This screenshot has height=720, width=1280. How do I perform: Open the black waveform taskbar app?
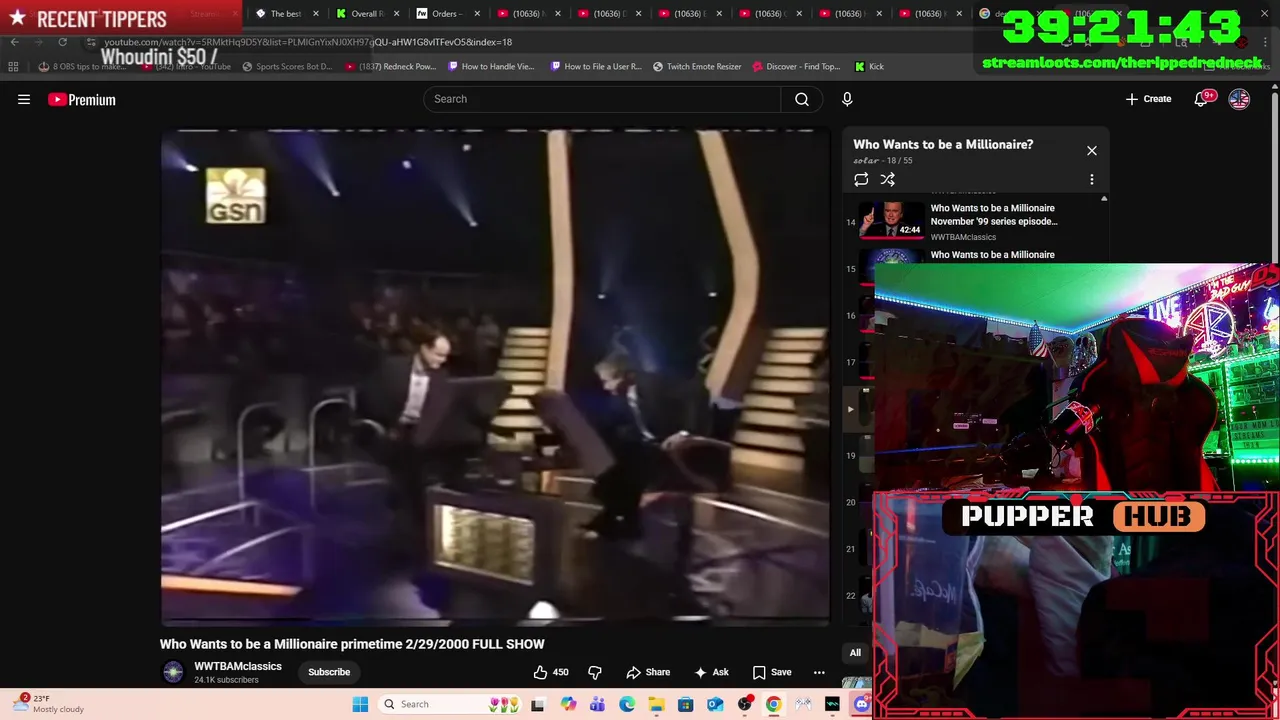coord(832,704)
